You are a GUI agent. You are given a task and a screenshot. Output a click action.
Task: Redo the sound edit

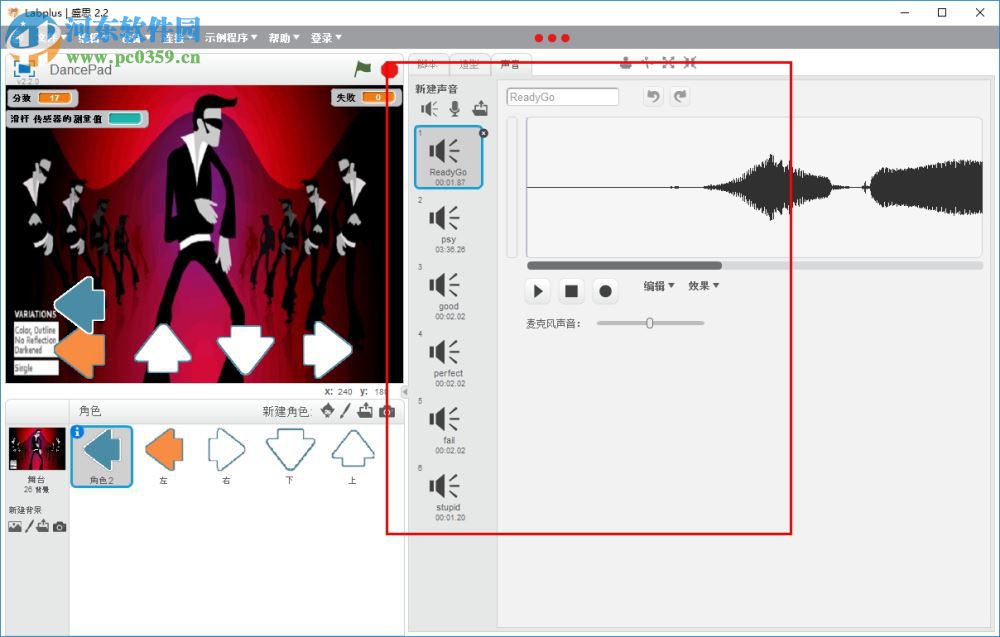tap(680, 96)
